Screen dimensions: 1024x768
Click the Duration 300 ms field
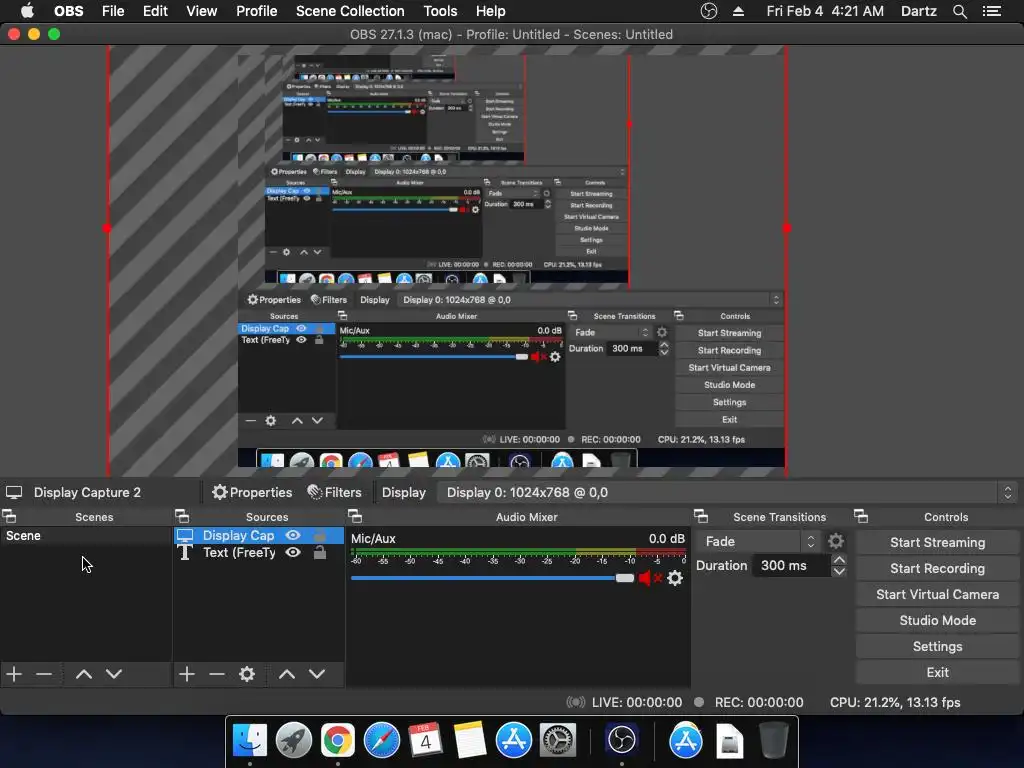tap(791, 566)
